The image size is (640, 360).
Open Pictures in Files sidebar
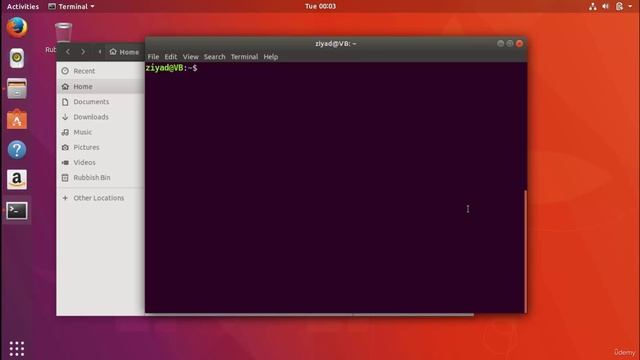pos(100,147)
